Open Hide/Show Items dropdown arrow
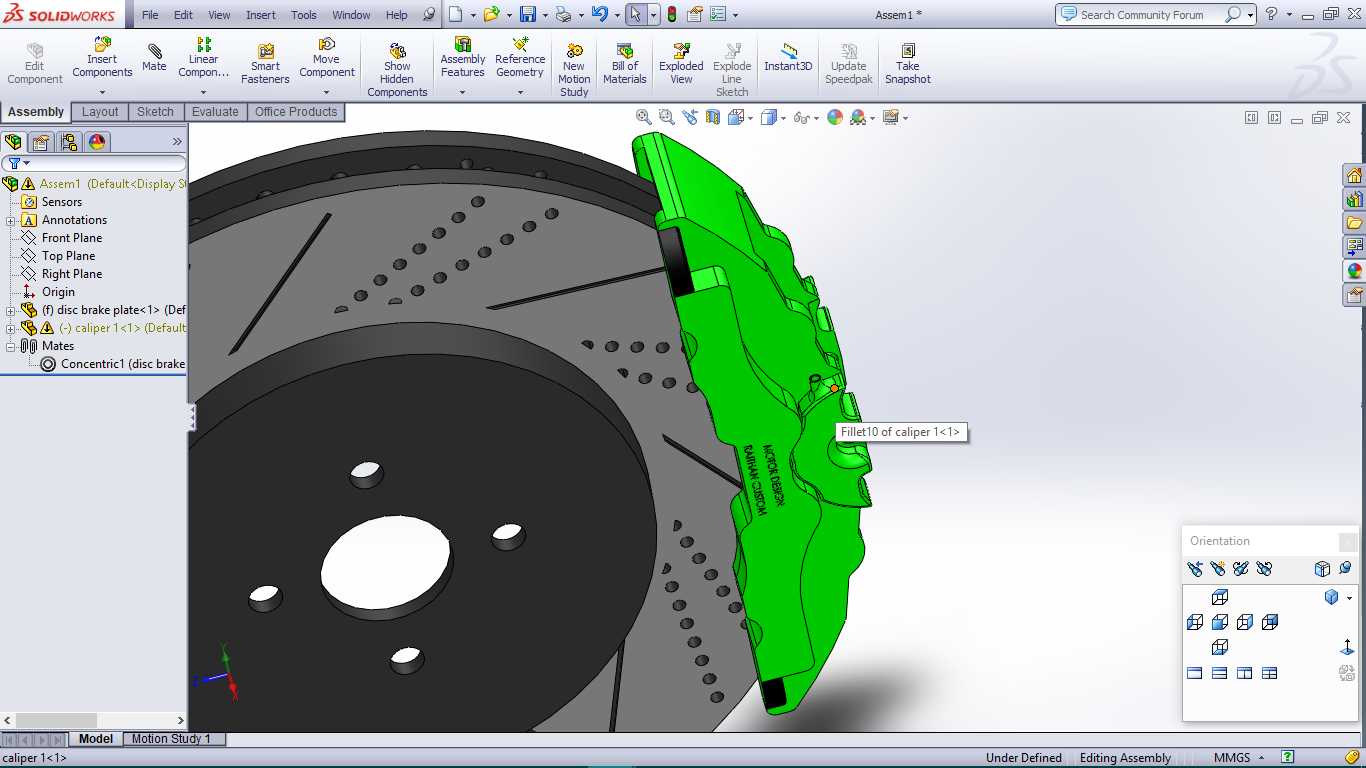 (816, 118)
